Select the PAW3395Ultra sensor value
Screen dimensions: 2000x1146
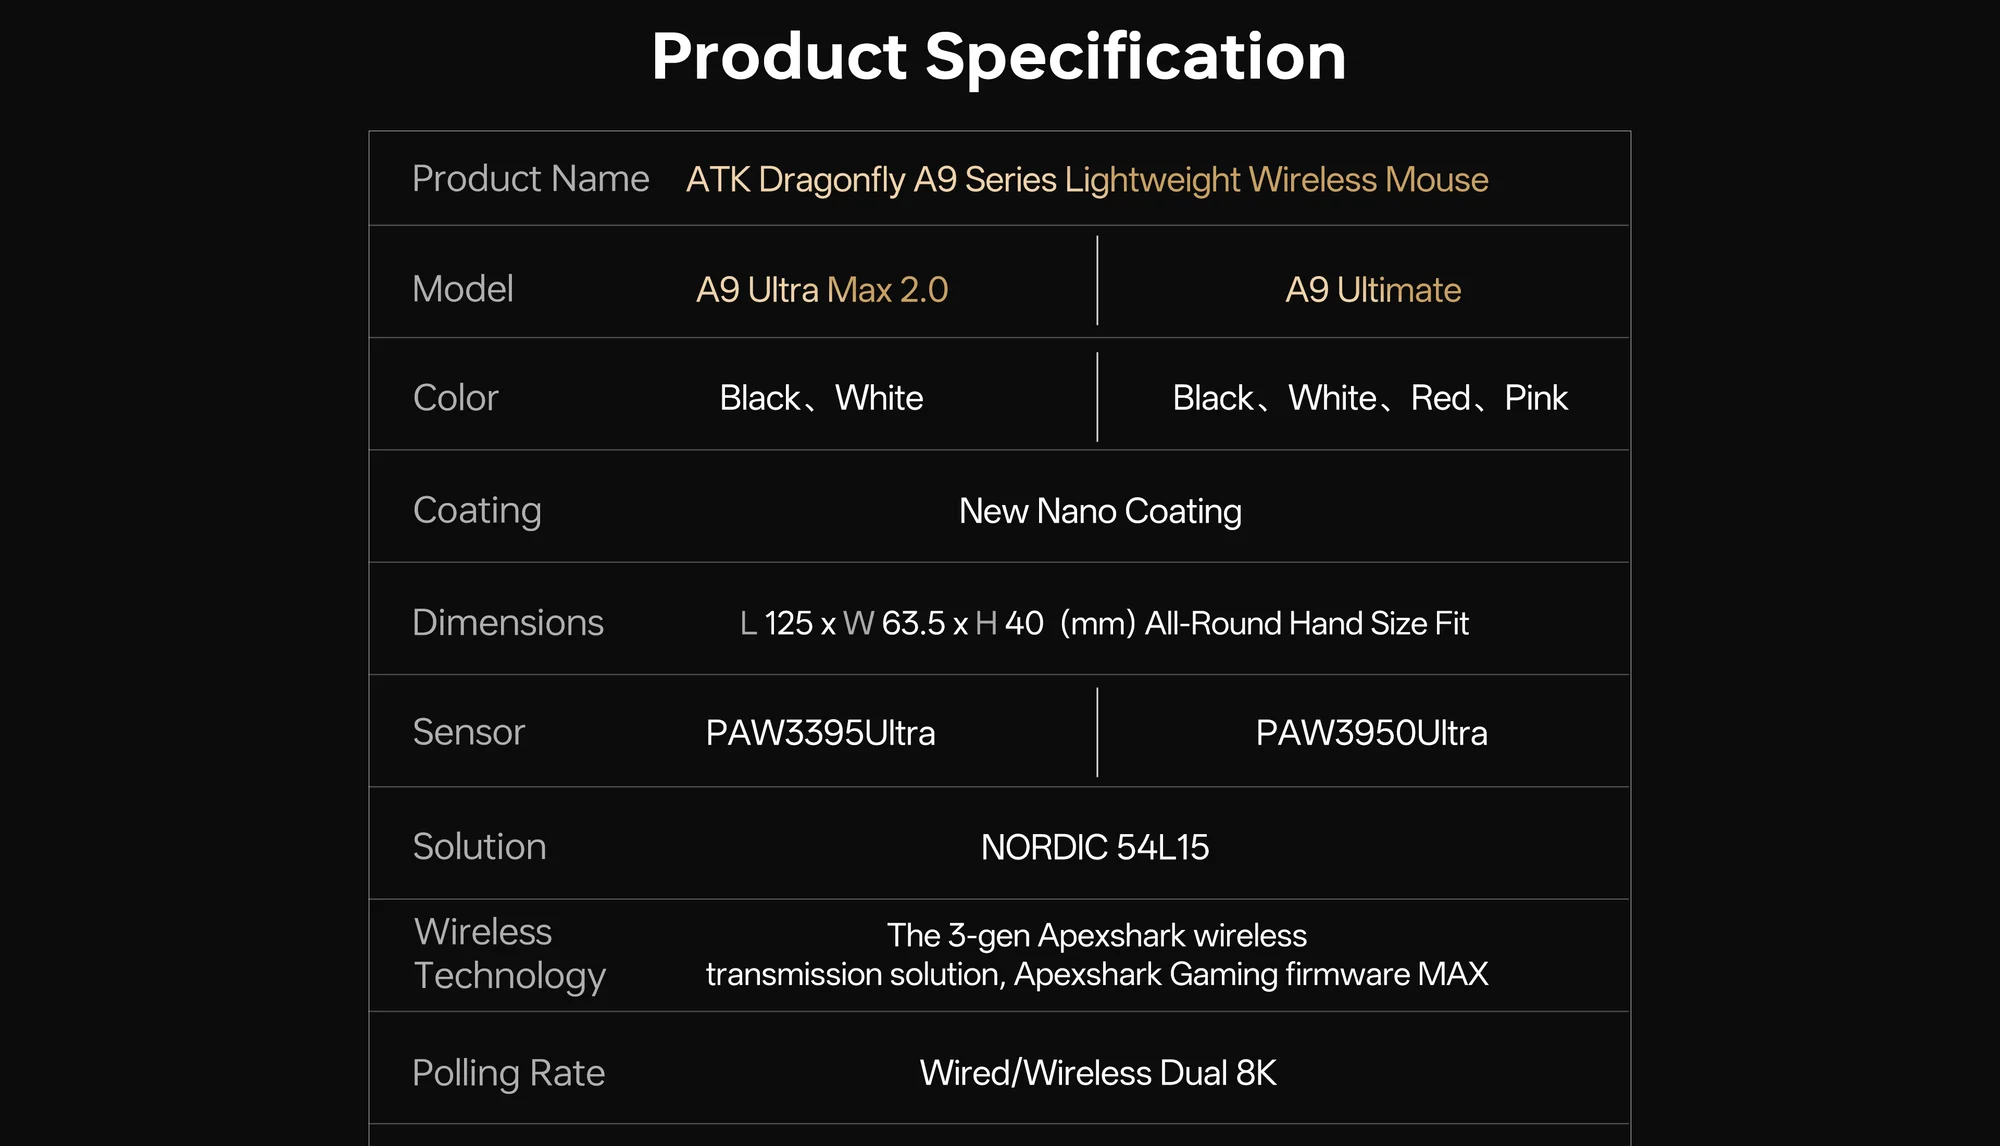coord(820,733)
